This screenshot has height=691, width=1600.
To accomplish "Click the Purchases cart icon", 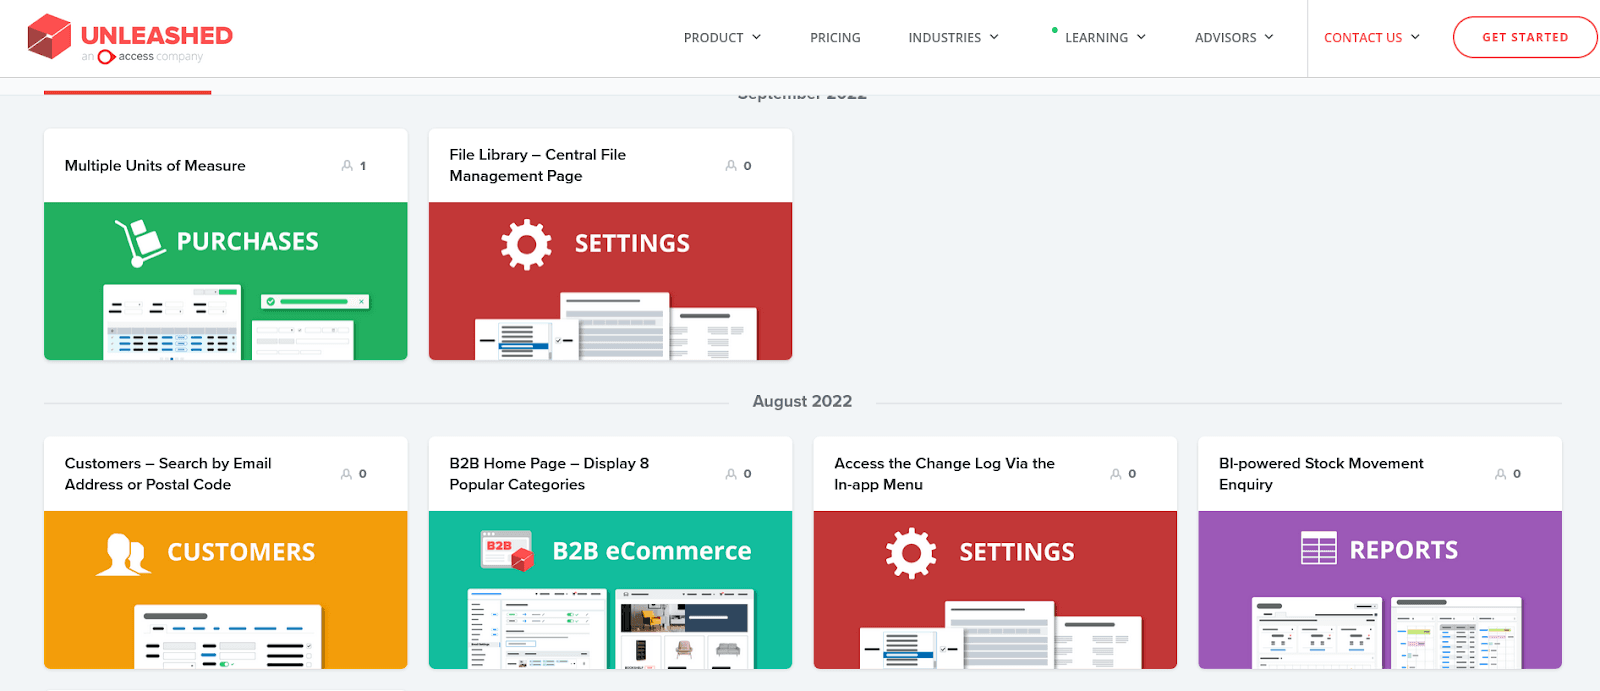I will [x=139, y=243].
